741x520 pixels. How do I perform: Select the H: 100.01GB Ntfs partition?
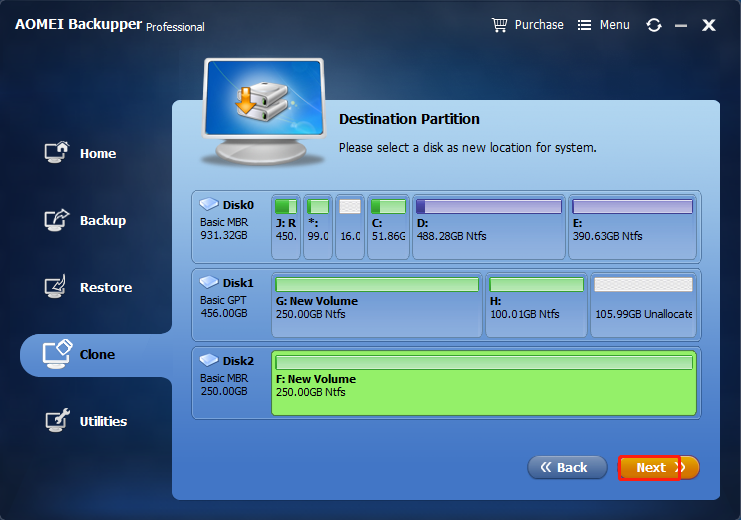[x=536, y=305]
